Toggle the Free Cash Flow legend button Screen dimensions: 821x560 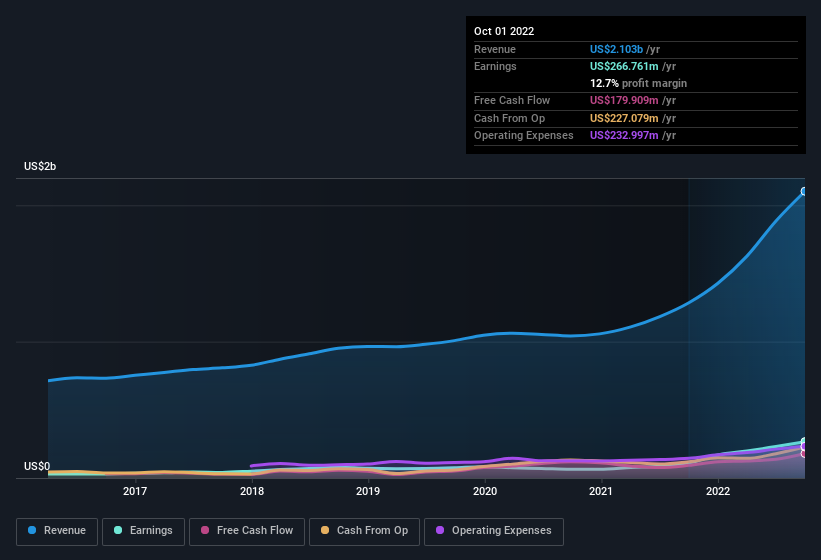point(247,532)
